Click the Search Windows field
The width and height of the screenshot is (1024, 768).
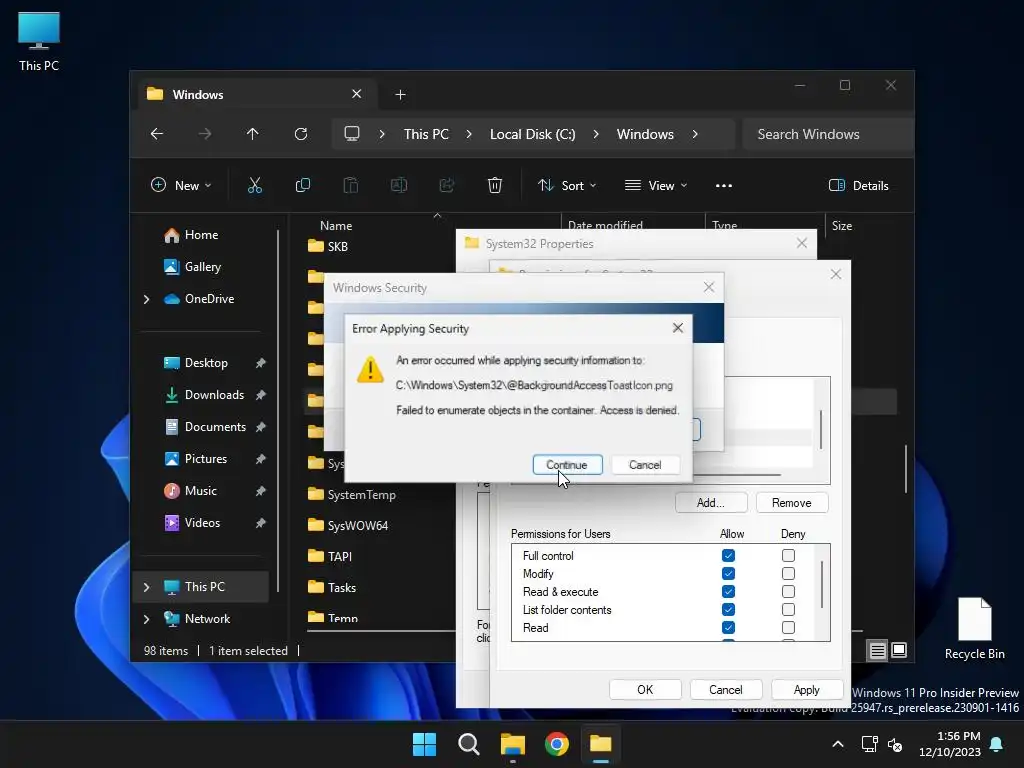tap(827, 134)
